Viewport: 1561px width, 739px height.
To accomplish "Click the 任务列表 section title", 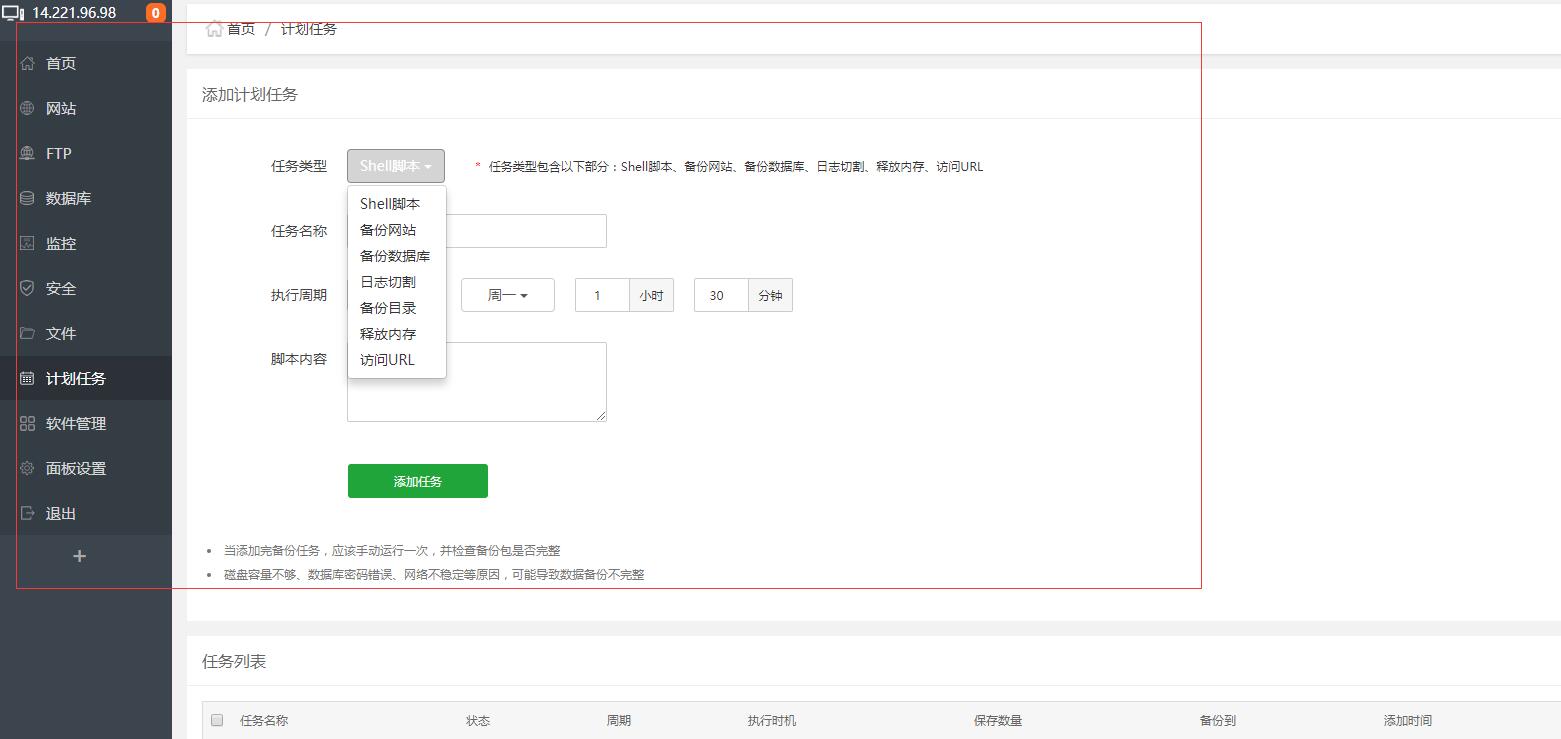I will point(234,661).
